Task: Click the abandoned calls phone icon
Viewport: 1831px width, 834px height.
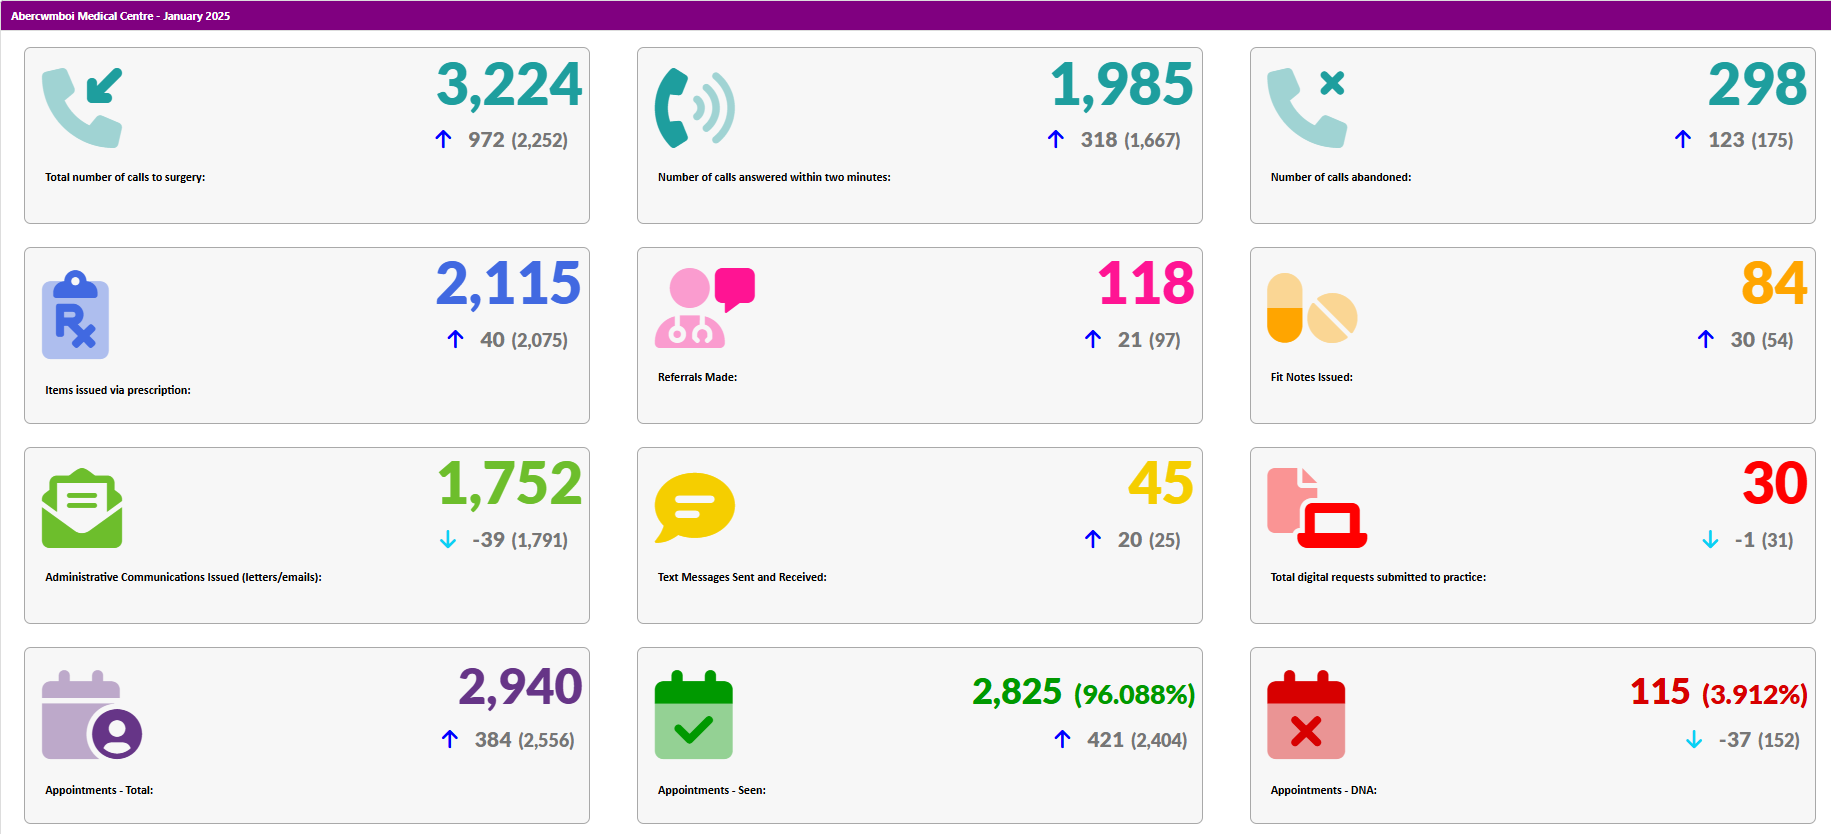Action: click(x=1306, y=107)
